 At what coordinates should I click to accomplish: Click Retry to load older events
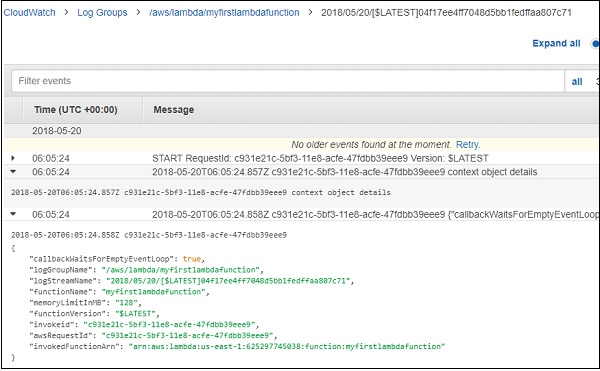(x=468, y=145)
